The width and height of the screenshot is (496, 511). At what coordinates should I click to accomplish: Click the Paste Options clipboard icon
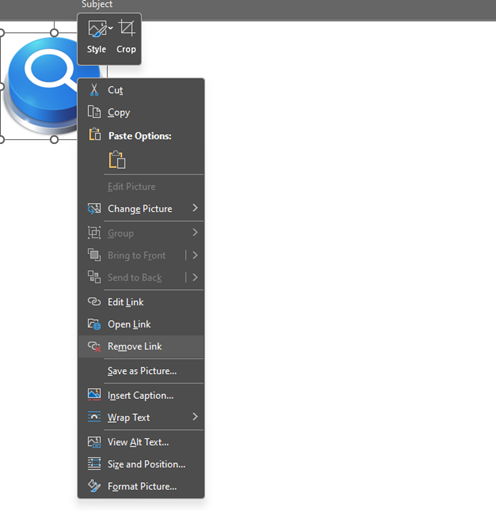(x=95, y=135)
